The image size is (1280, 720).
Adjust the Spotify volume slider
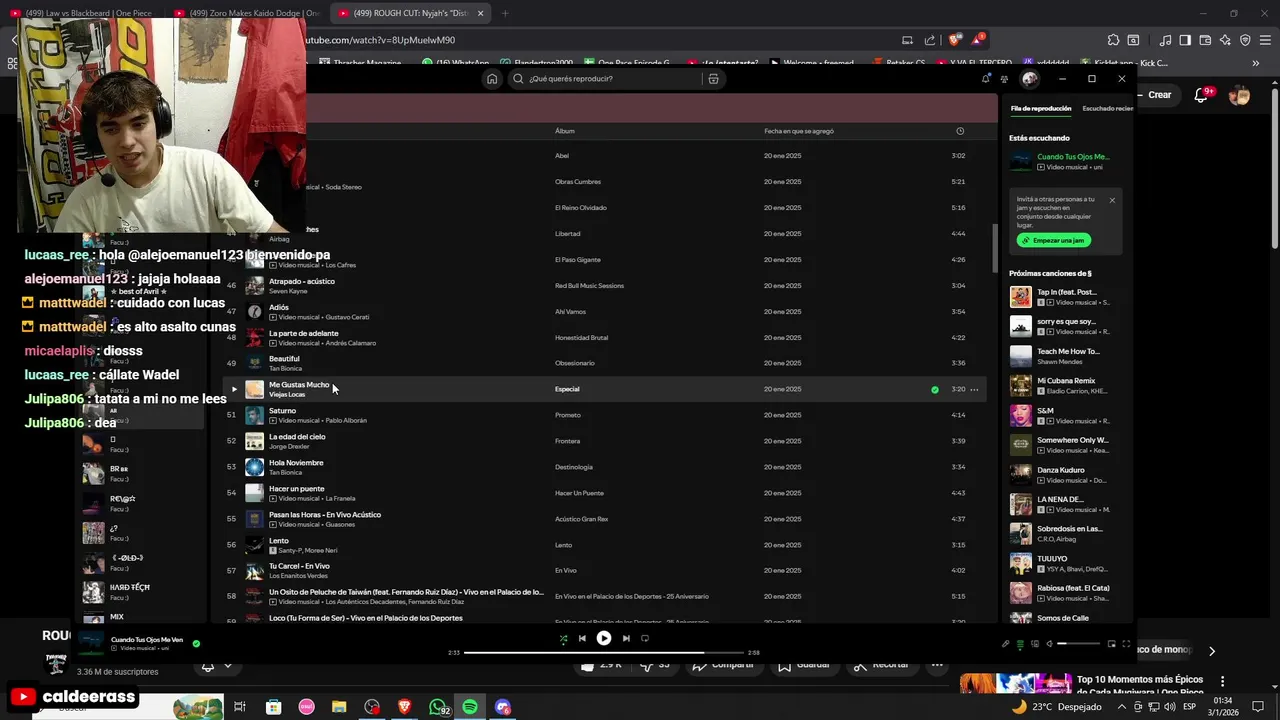pos(1078,644)
